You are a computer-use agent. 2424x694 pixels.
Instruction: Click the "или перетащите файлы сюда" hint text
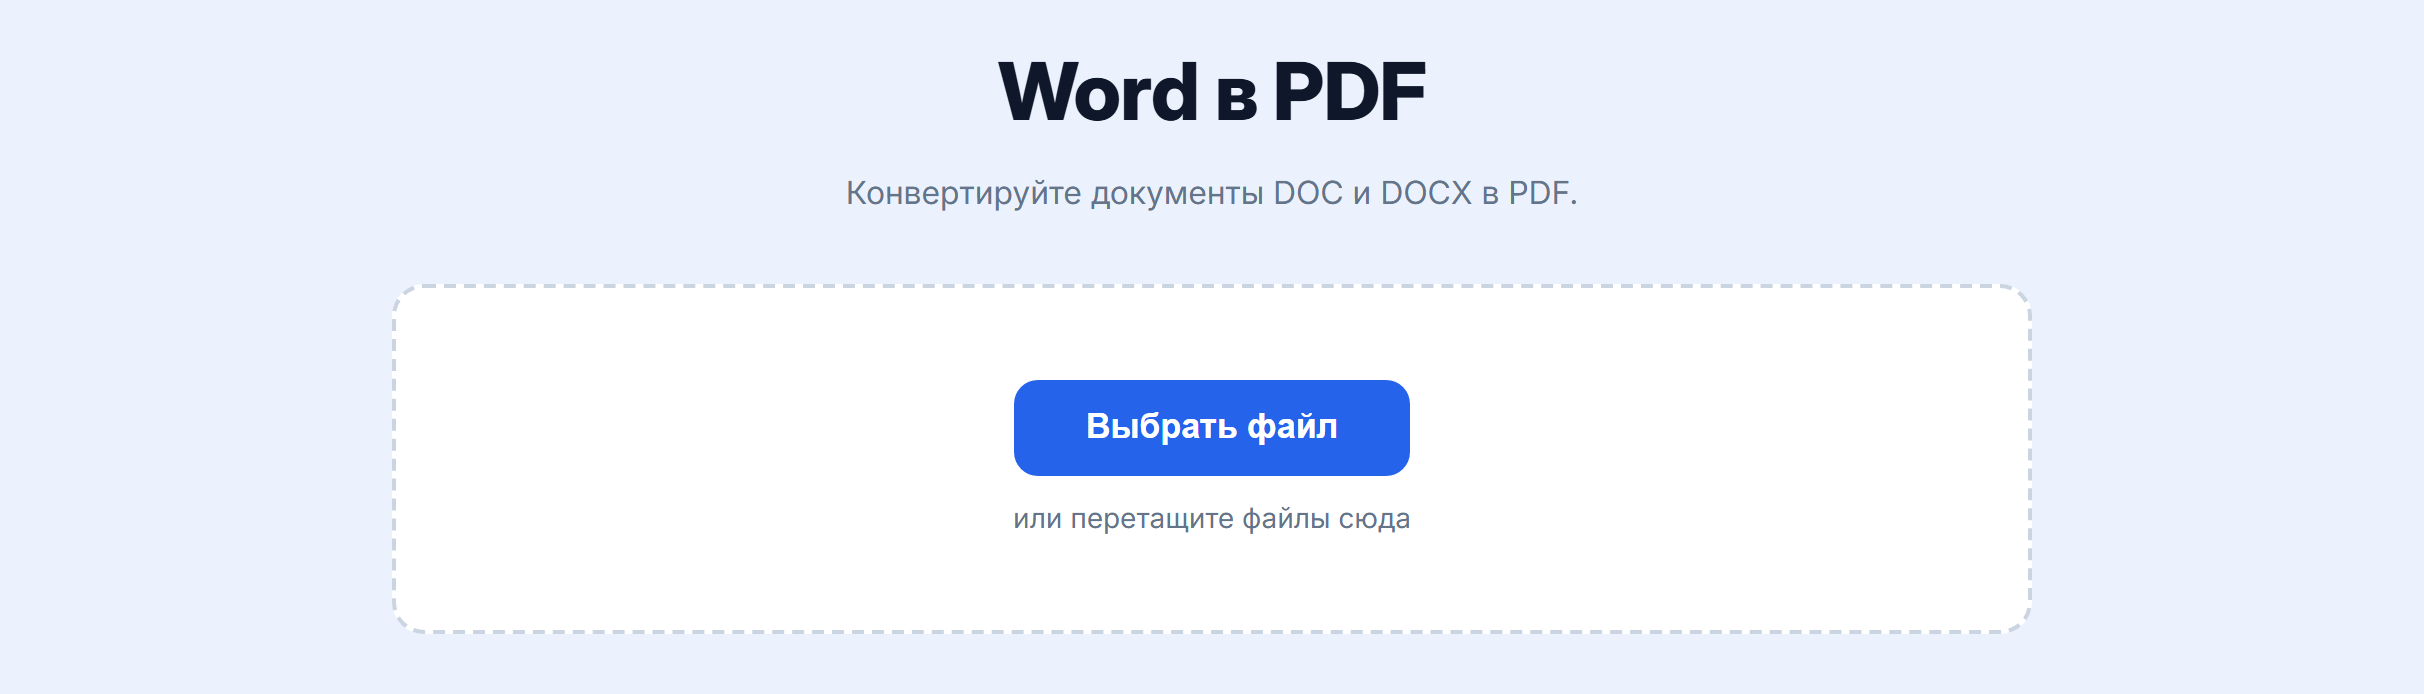coord(1211,519)
